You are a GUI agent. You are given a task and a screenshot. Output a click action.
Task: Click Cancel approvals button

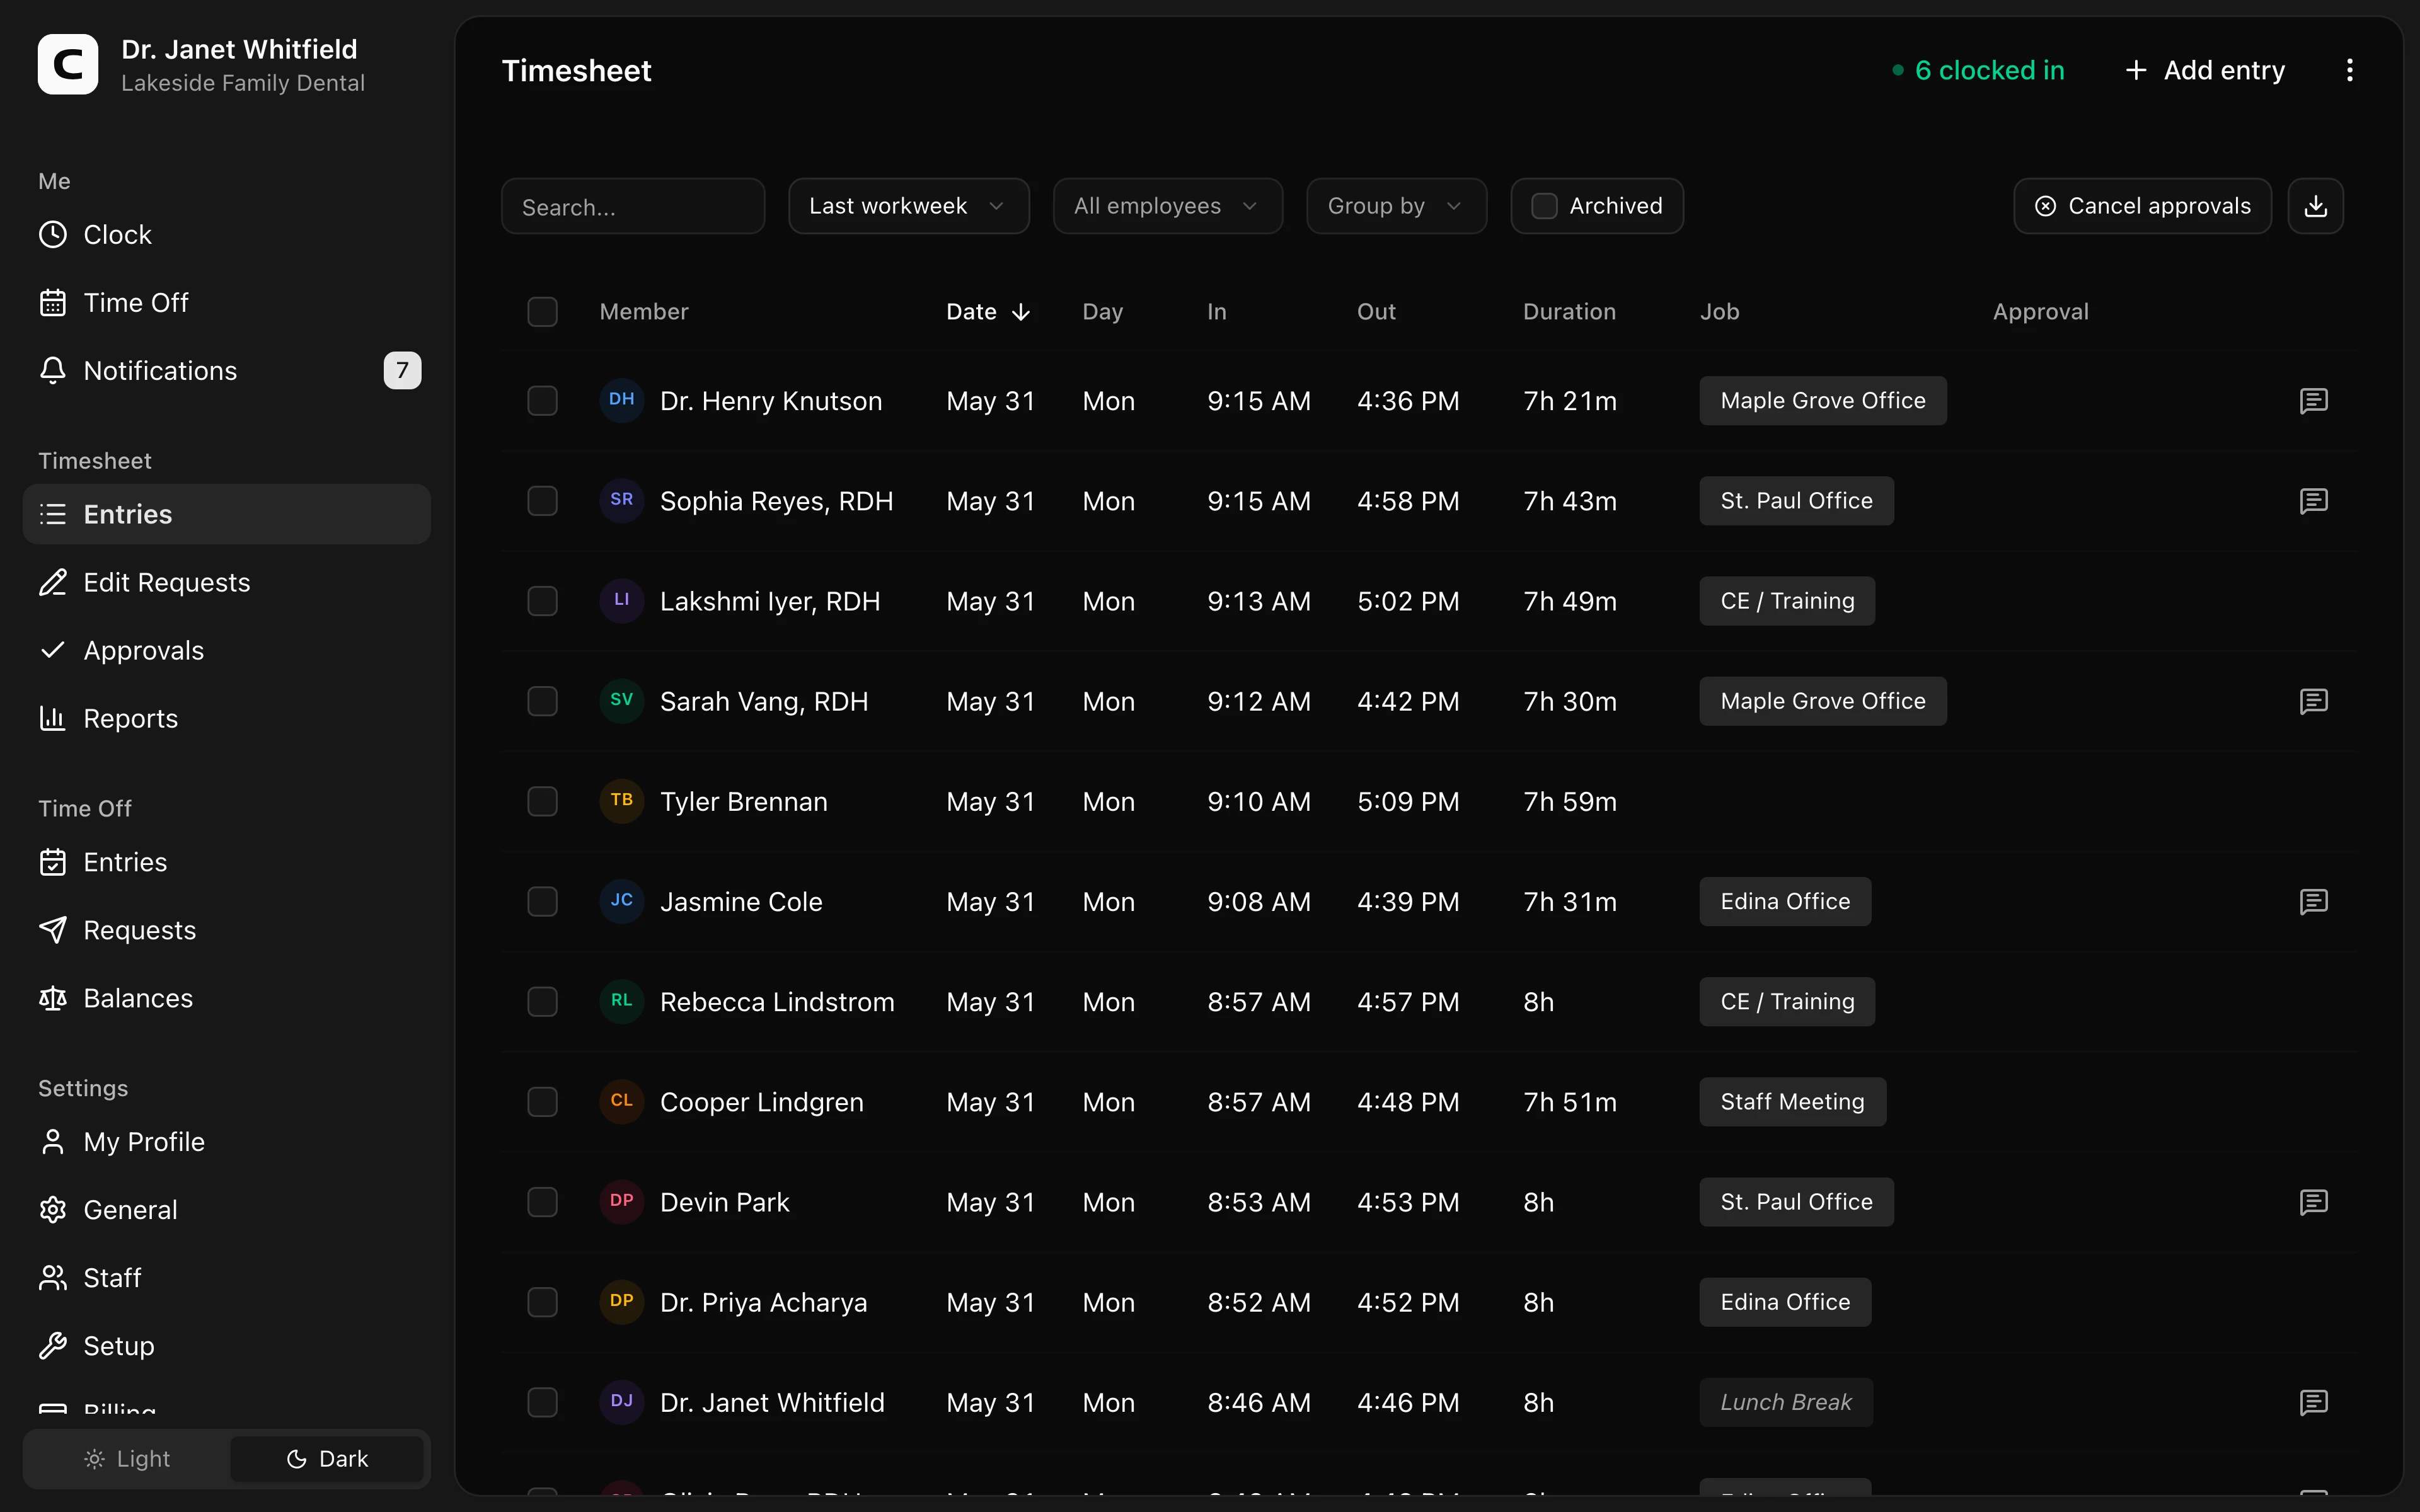pyautogui.click(x=2142, y=206)
